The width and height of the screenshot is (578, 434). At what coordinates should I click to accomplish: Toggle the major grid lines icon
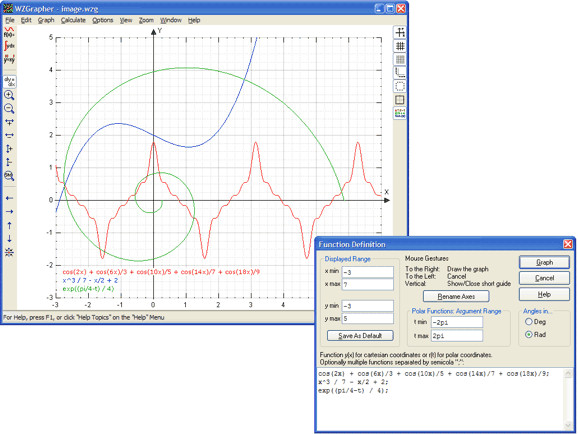(x=400, y=46)
